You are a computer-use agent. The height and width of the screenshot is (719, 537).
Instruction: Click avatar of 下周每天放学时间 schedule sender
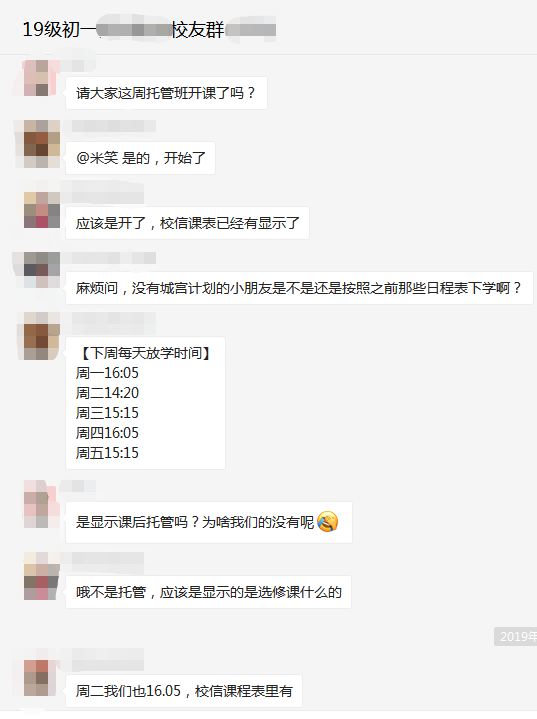pos(42,336)
